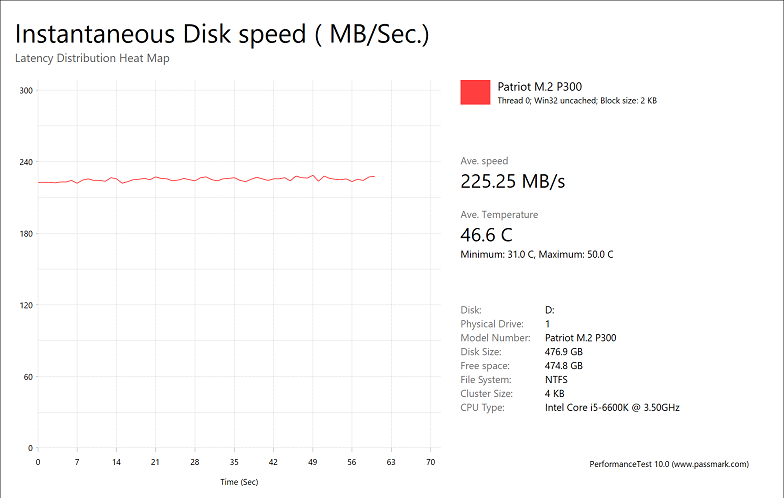
Task: Click the Intel Core i5-6600K CPU type value
Action: point(613,408)
